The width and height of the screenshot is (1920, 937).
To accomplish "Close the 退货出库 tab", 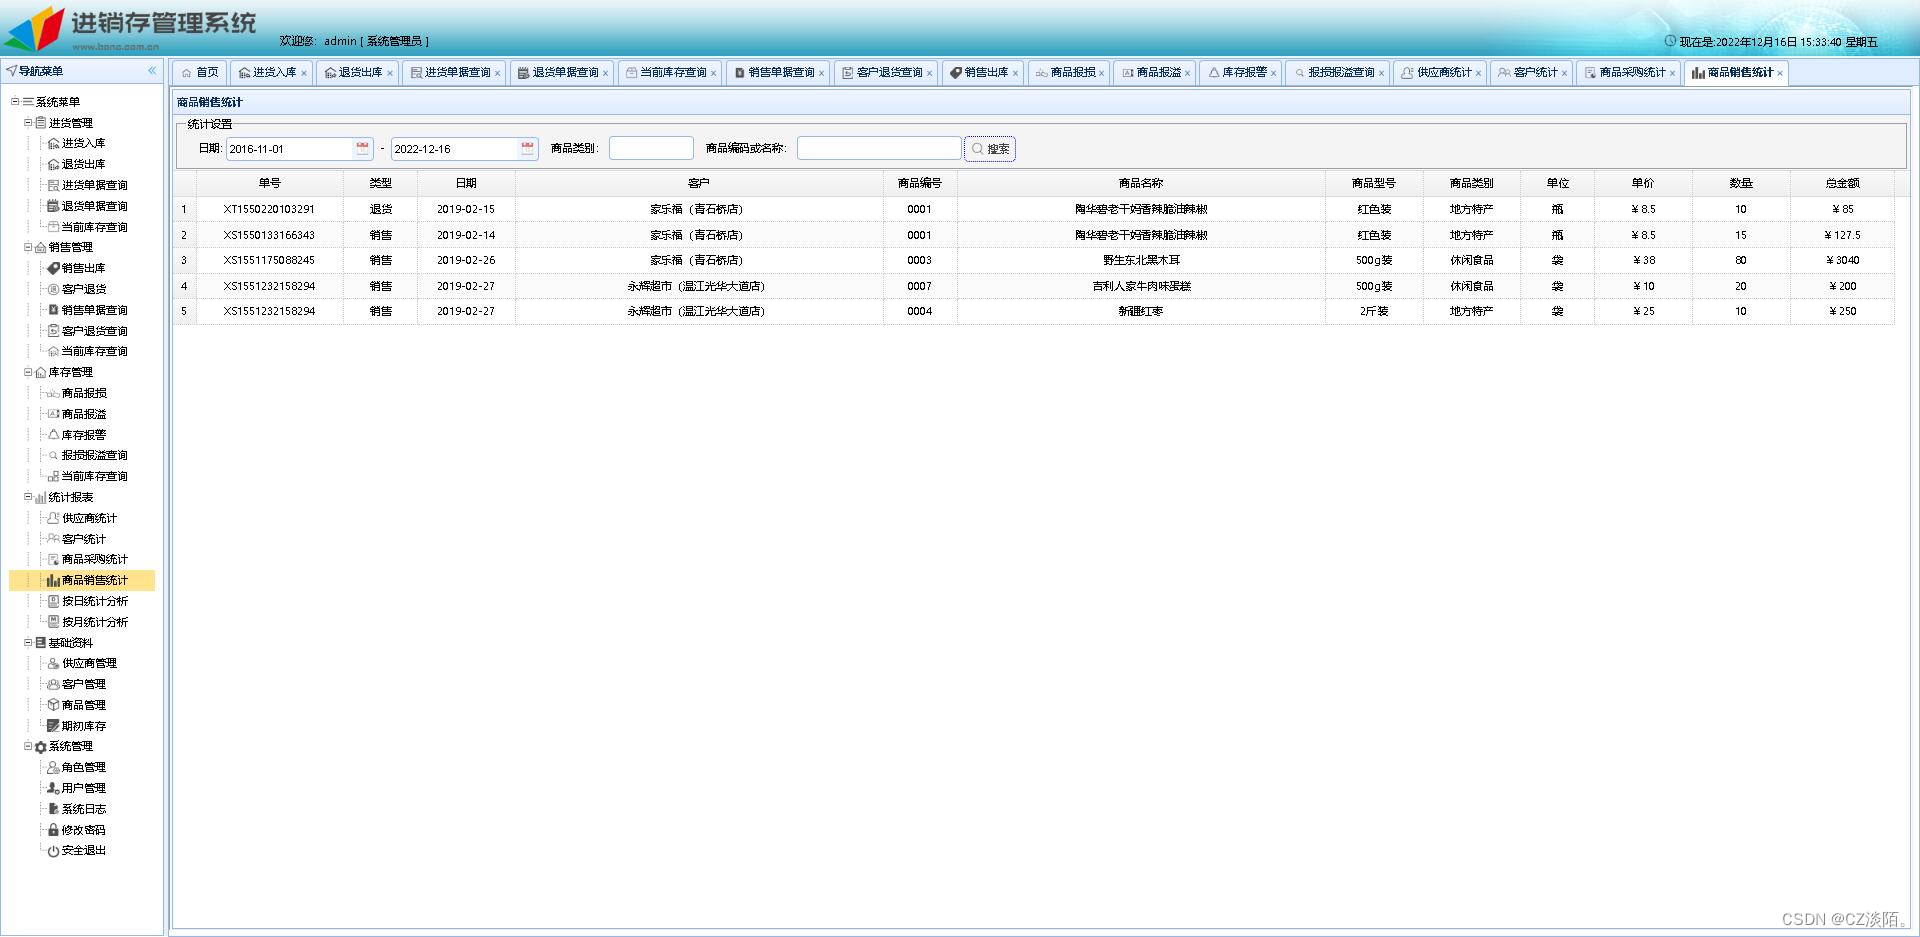I will (390, 73).
